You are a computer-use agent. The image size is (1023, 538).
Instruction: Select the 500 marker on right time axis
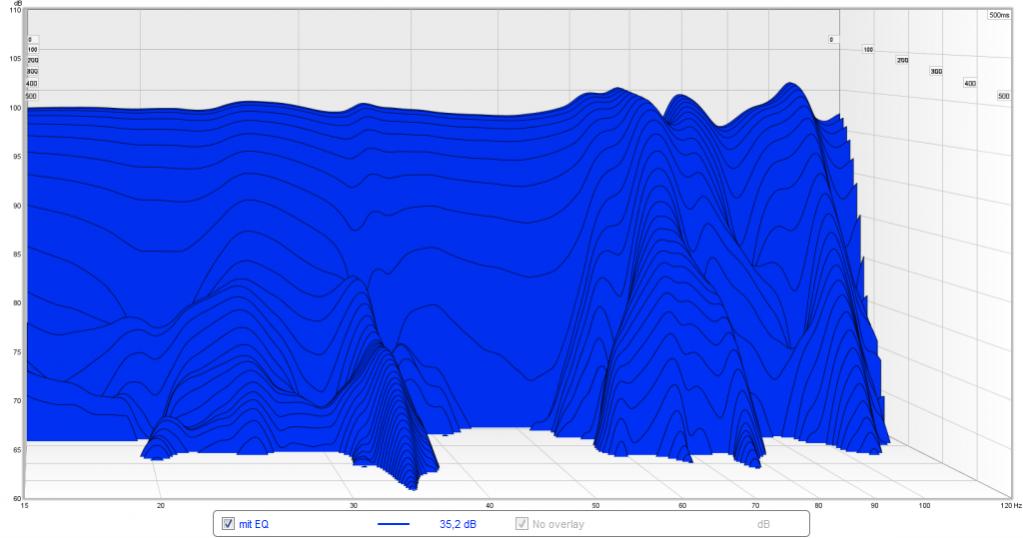pos(1003,96)
